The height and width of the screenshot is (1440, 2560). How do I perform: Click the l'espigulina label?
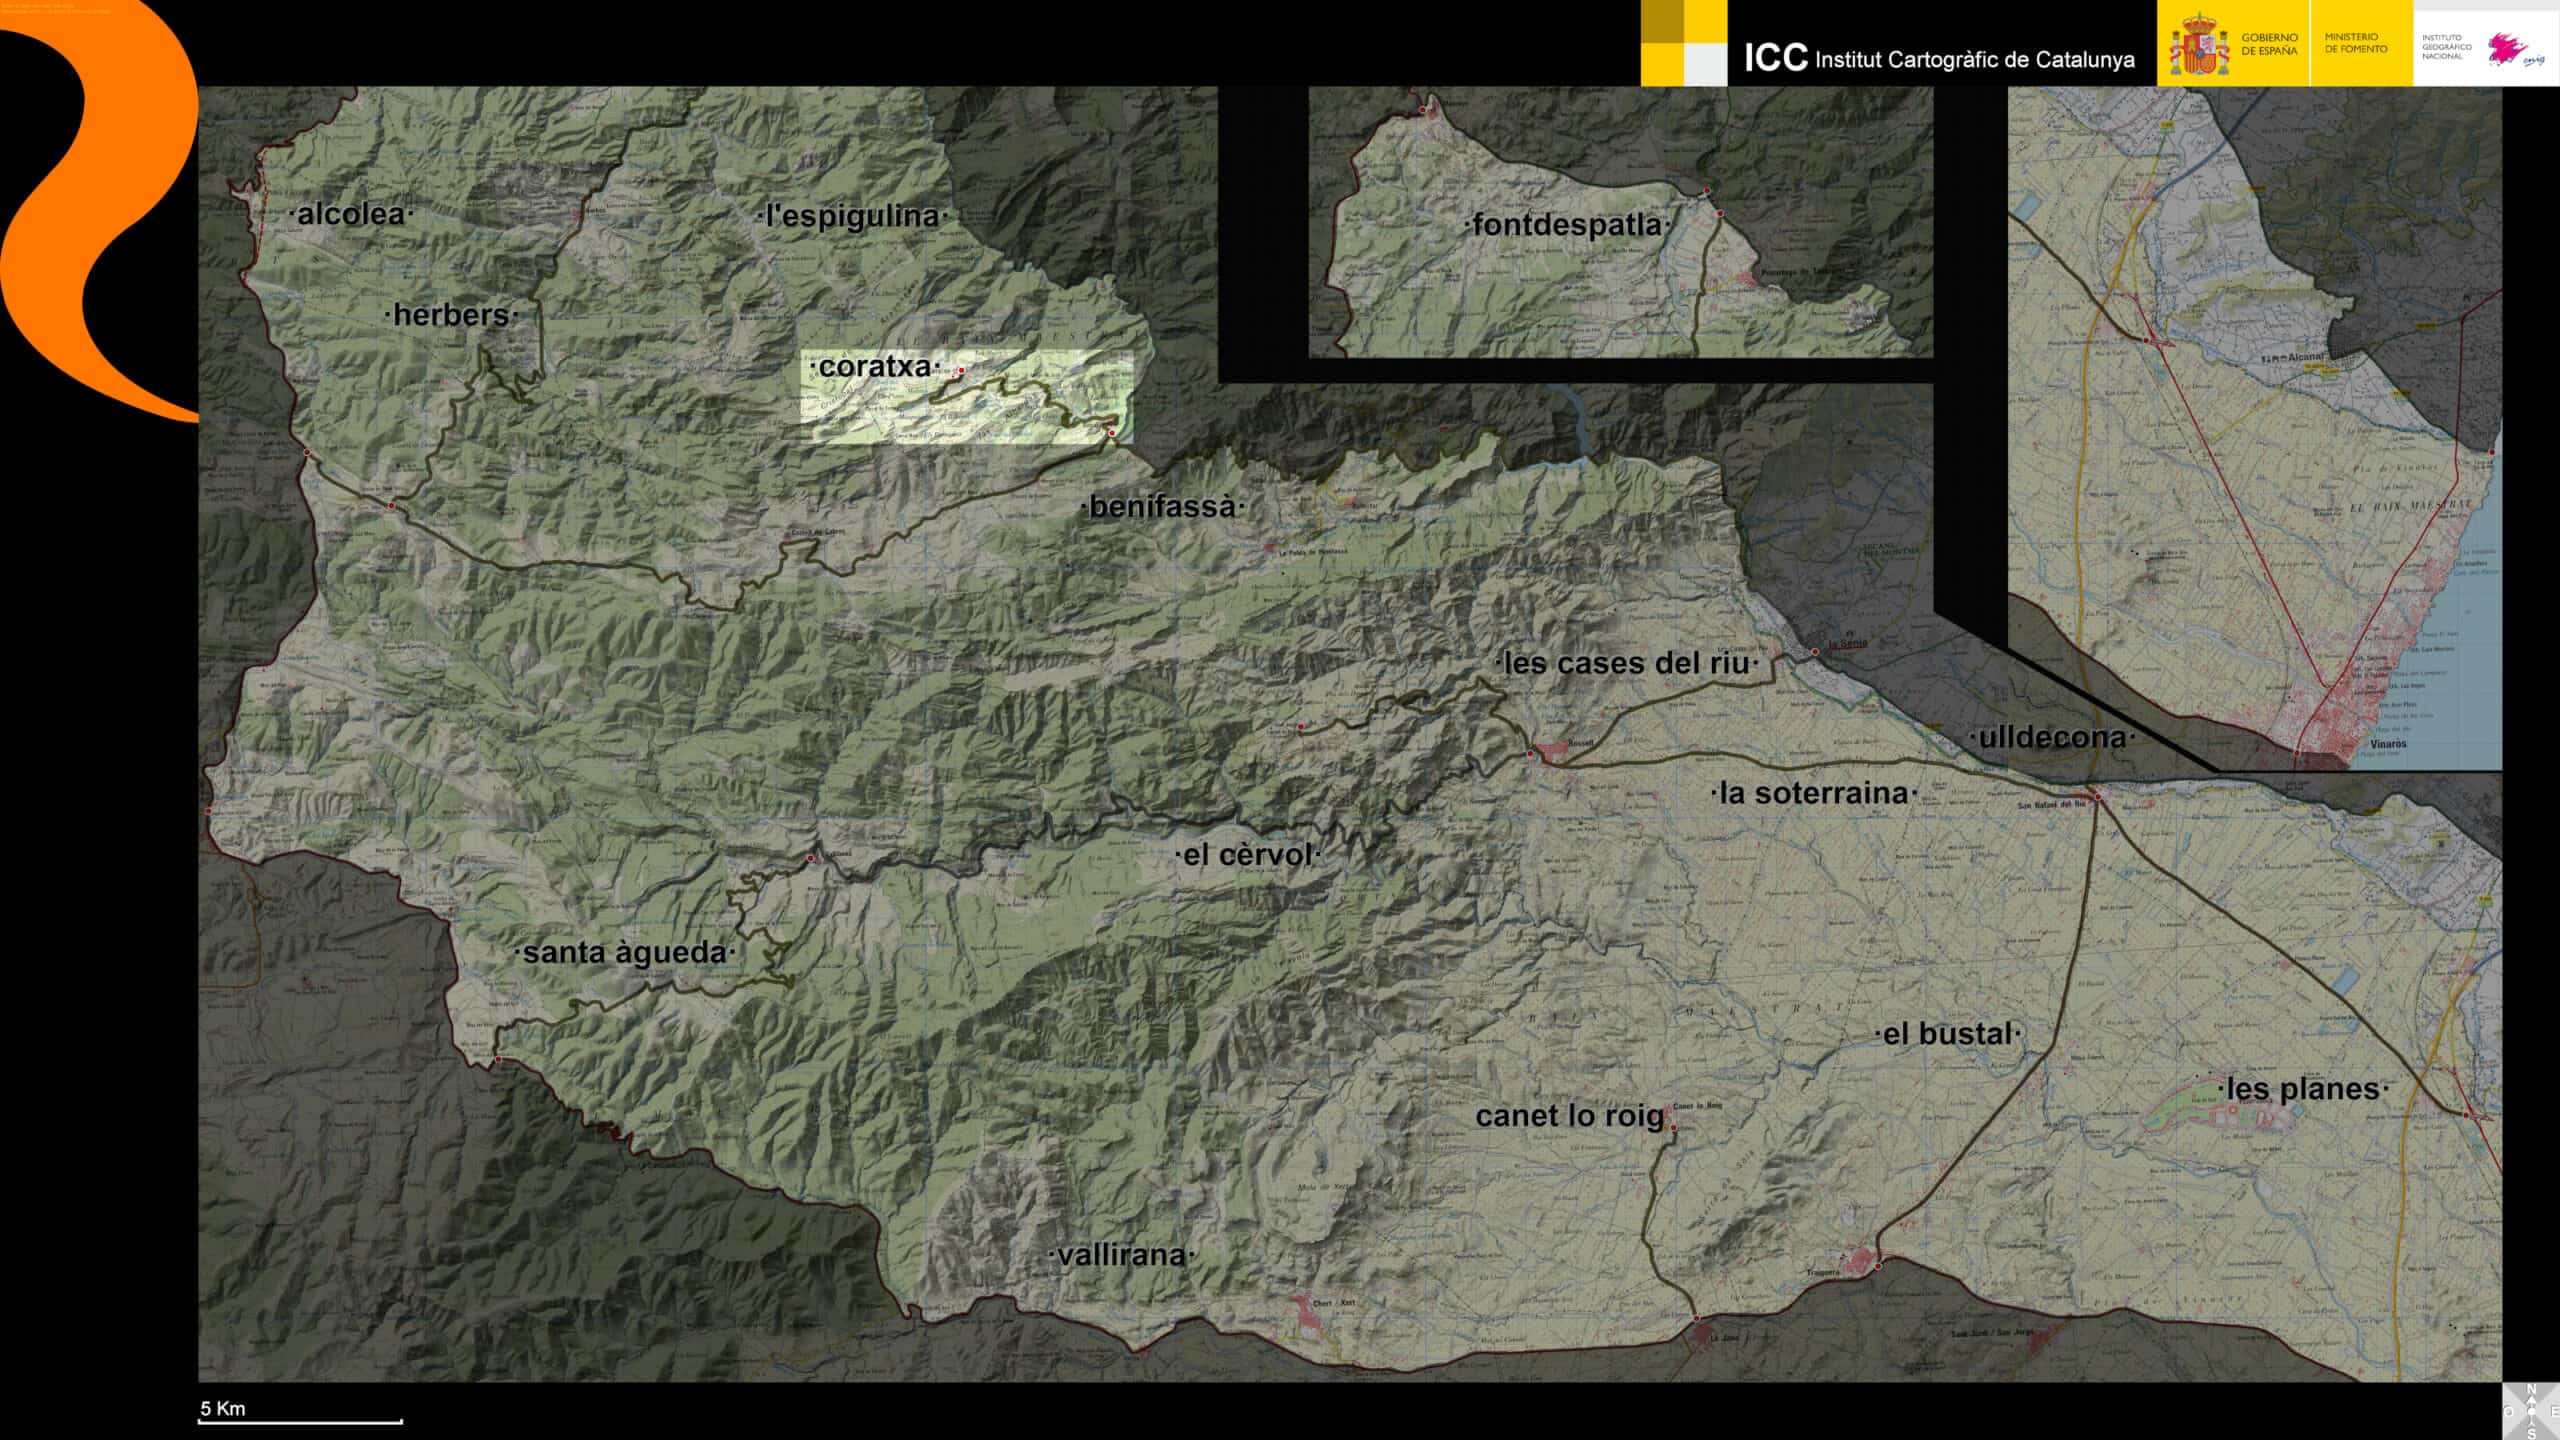click(x=852, y=216)
